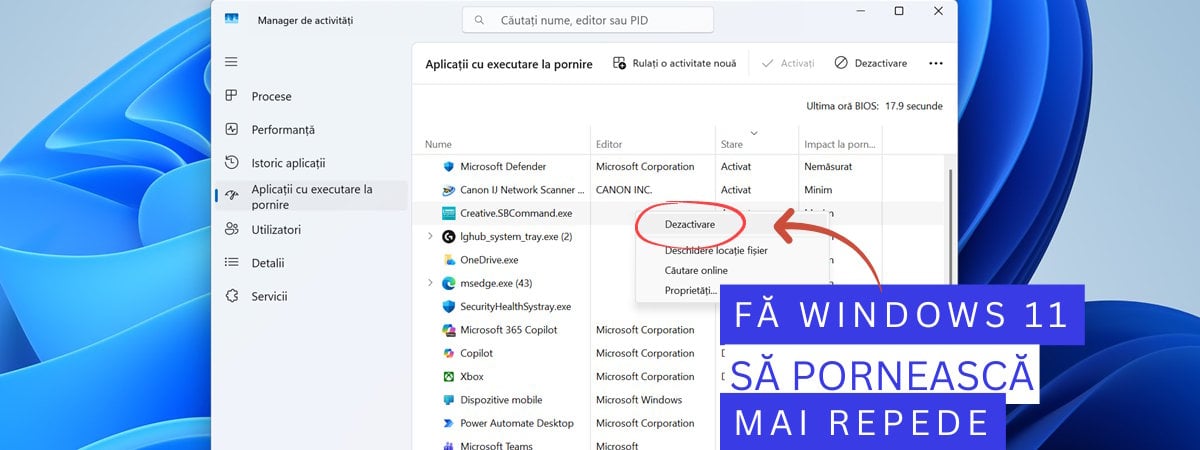Select Canon IJ Network Scanner row
This screenshot has height=450, width=1200.
pos(679,190)
